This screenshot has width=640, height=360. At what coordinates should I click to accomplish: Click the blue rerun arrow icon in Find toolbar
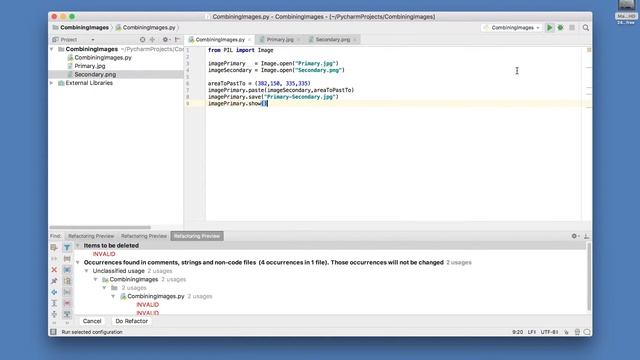pyautogui.click(x=54, y=292)
